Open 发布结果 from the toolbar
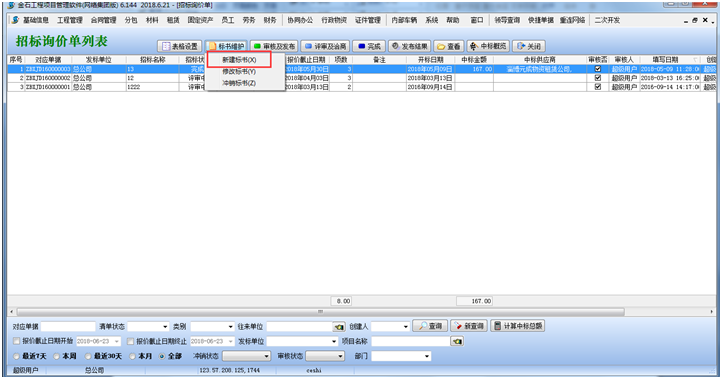The height and width of the screenshot is (379, 722). coord(410,47)
